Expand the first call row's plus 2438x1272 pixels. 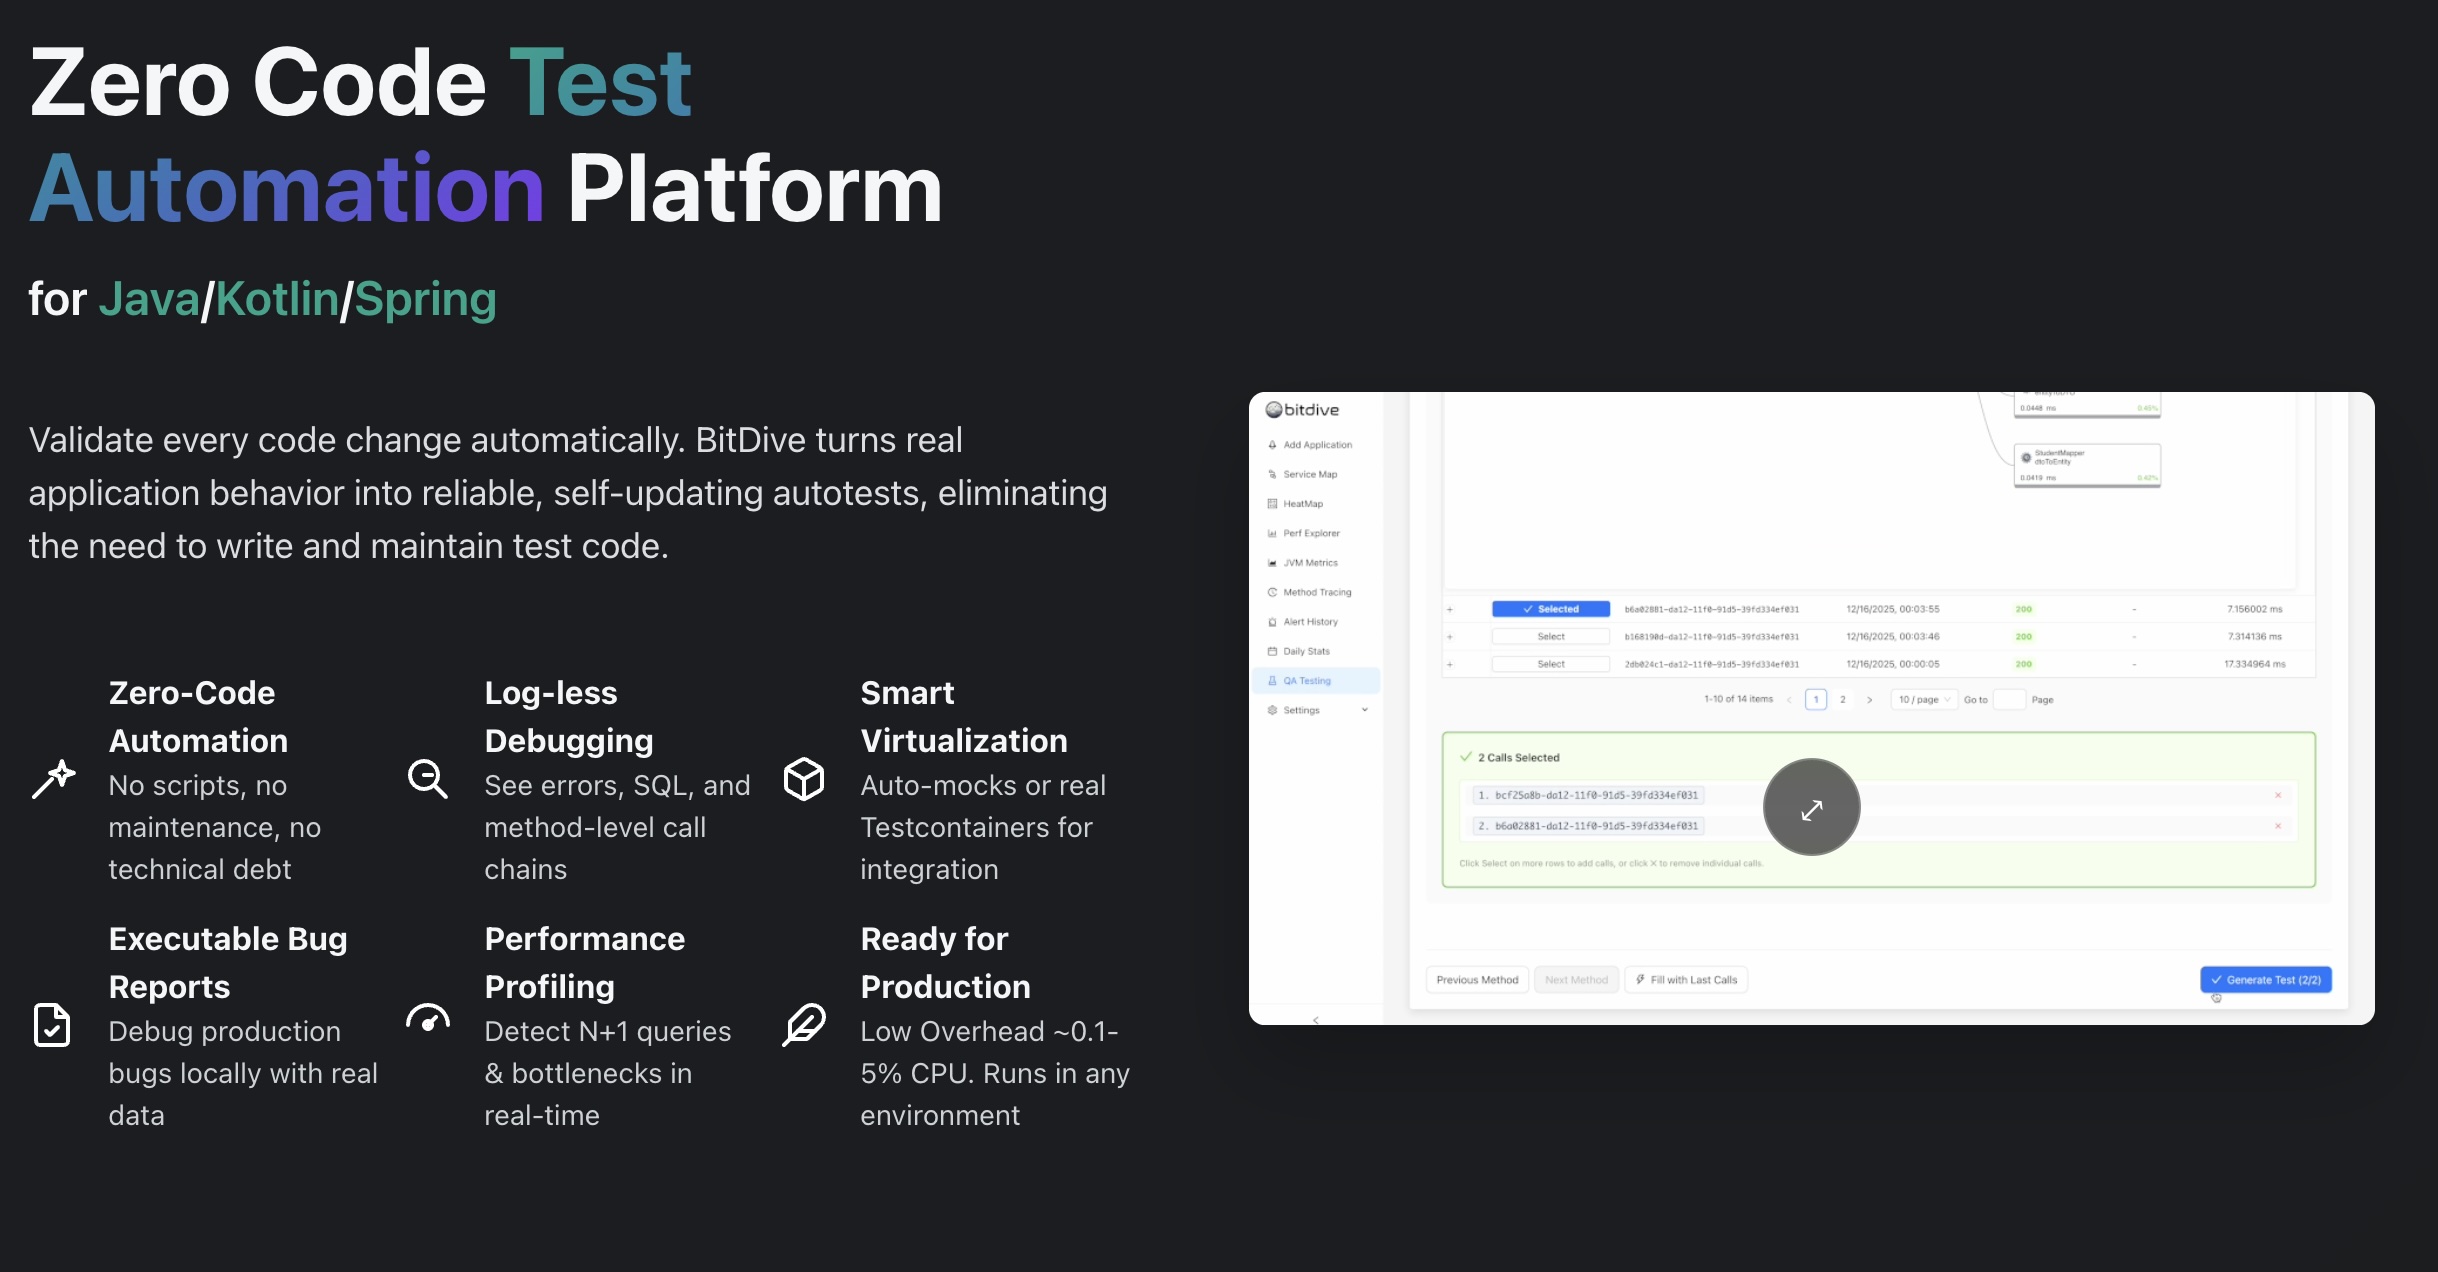point(1450,609)
